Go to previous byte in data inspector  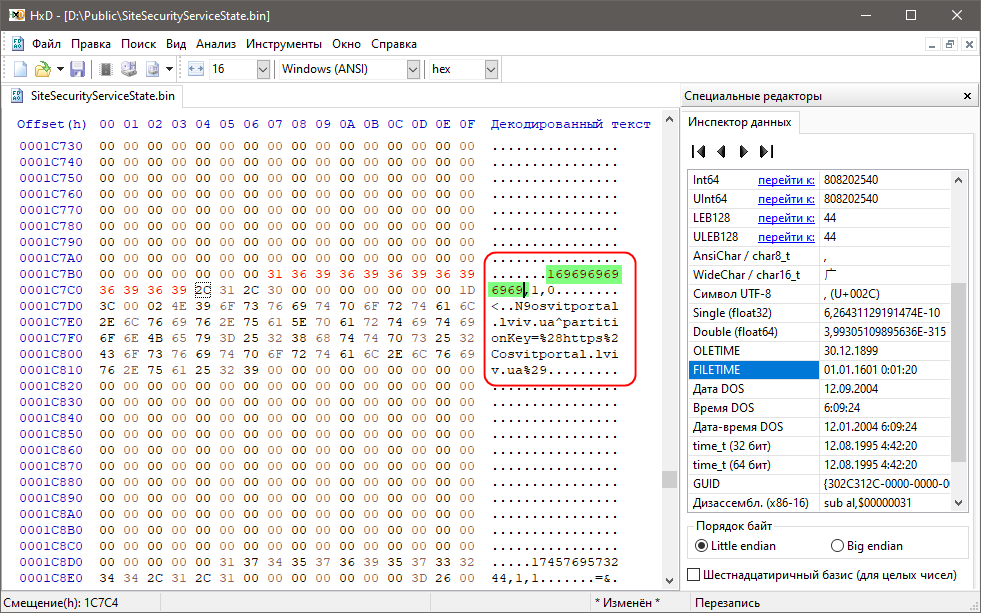721,151
